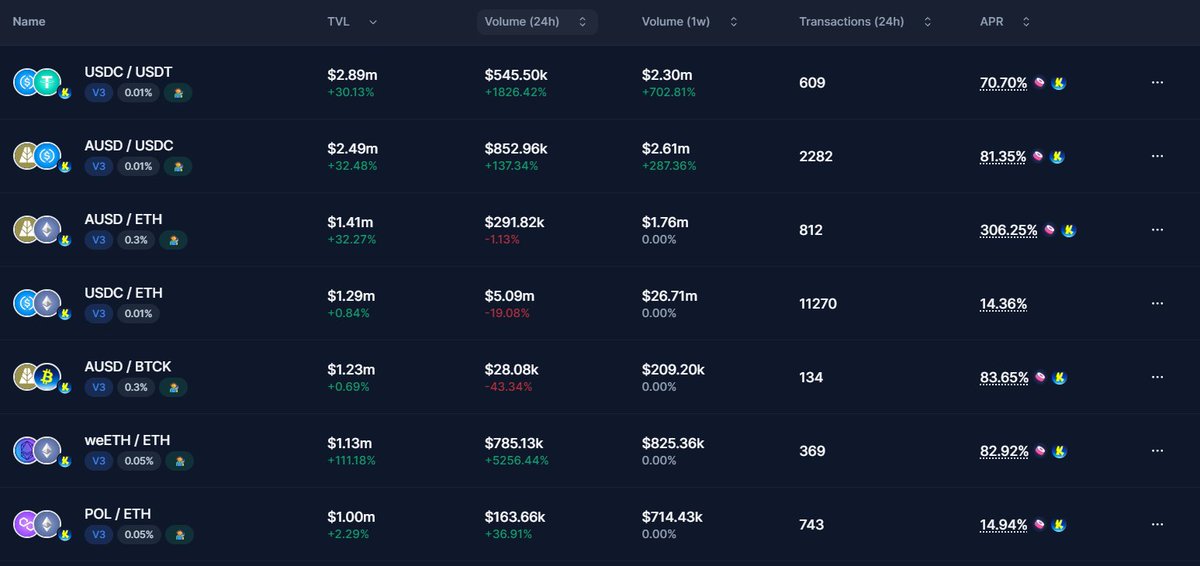Click the AUSD / USDC token pair icon
This screenshot has width=1200, height=566.
pos(40,156)
